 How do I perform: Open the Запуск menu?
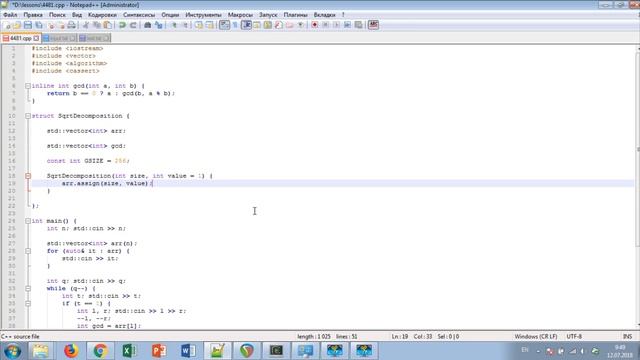(268, 15)
